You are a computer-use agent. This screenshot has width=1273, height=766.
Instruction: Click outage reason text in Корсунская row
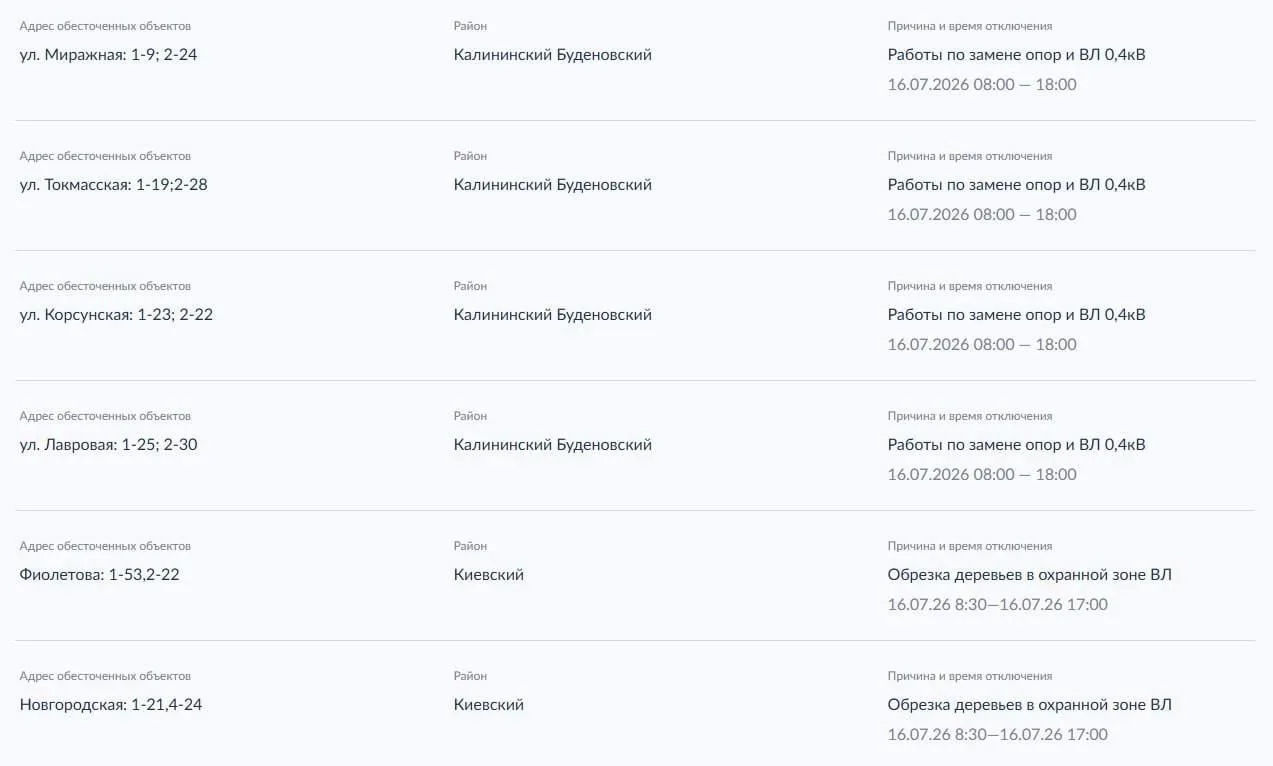(x=1016, y=315)
